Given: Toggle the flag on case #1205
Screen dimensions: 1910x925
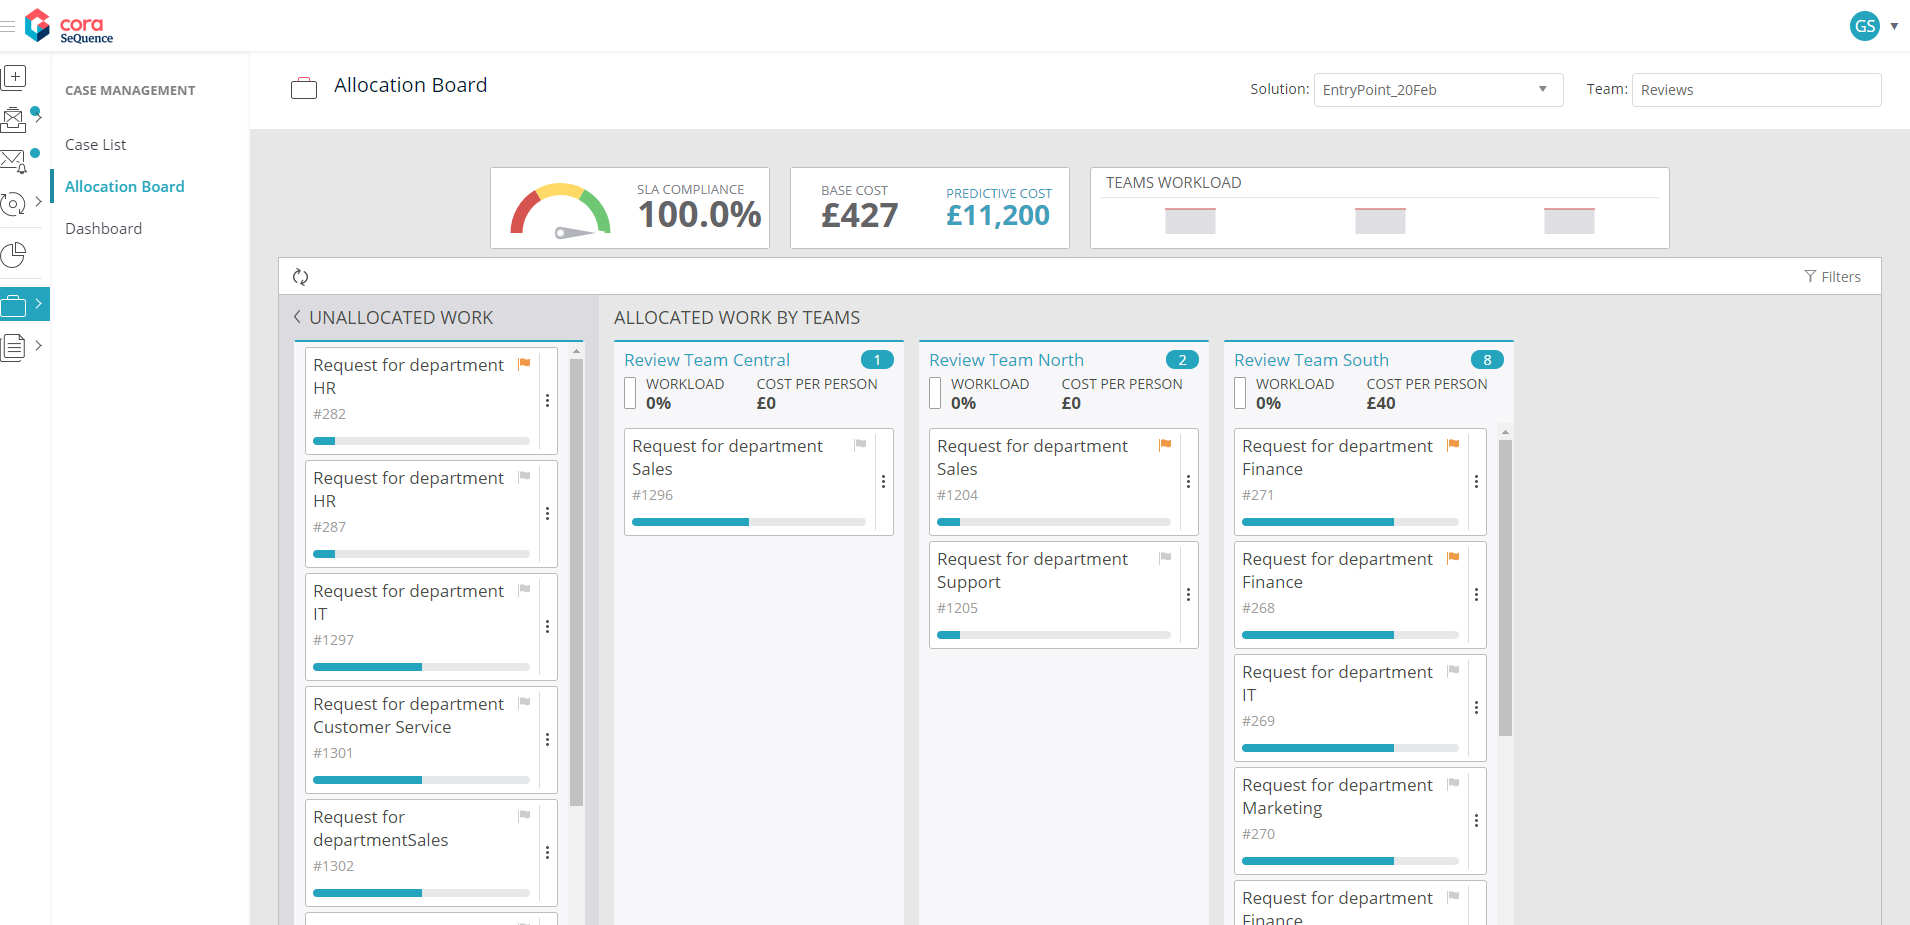Looking at the screenshot, I should click(1165, 558).
